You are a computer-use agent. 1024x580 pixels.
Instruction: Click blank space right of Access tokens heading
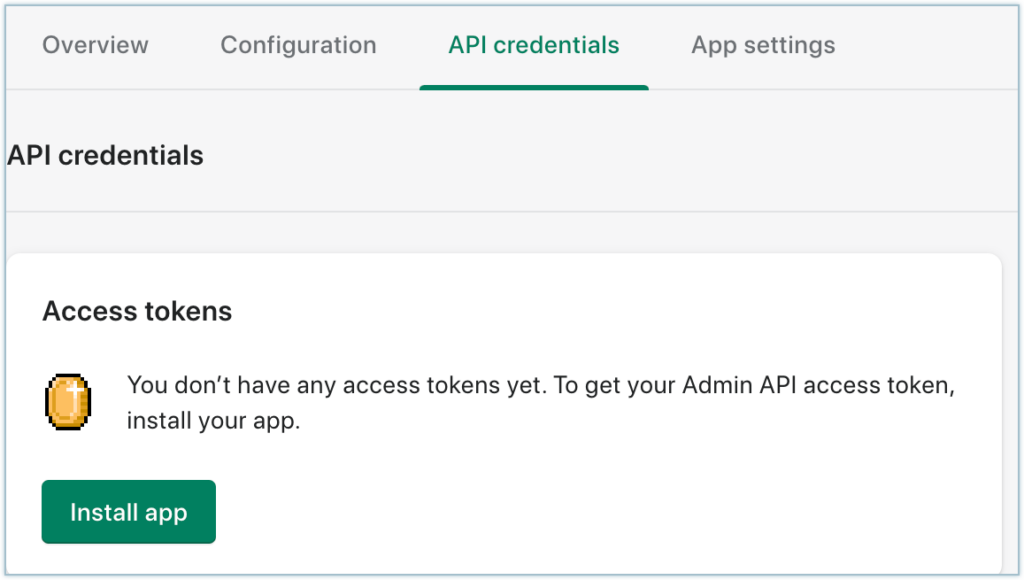[x=600, y=311]
